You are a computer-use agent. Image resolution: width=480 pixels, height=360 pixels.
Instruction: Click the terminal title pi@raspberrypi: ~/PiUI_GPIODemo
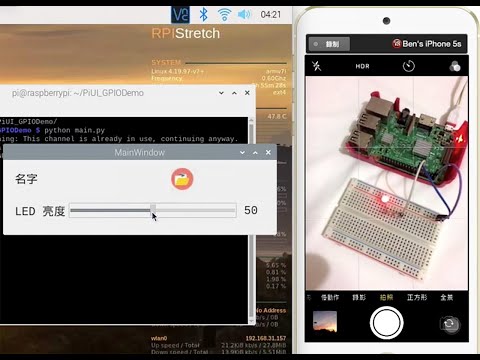(x=78, y=93)
